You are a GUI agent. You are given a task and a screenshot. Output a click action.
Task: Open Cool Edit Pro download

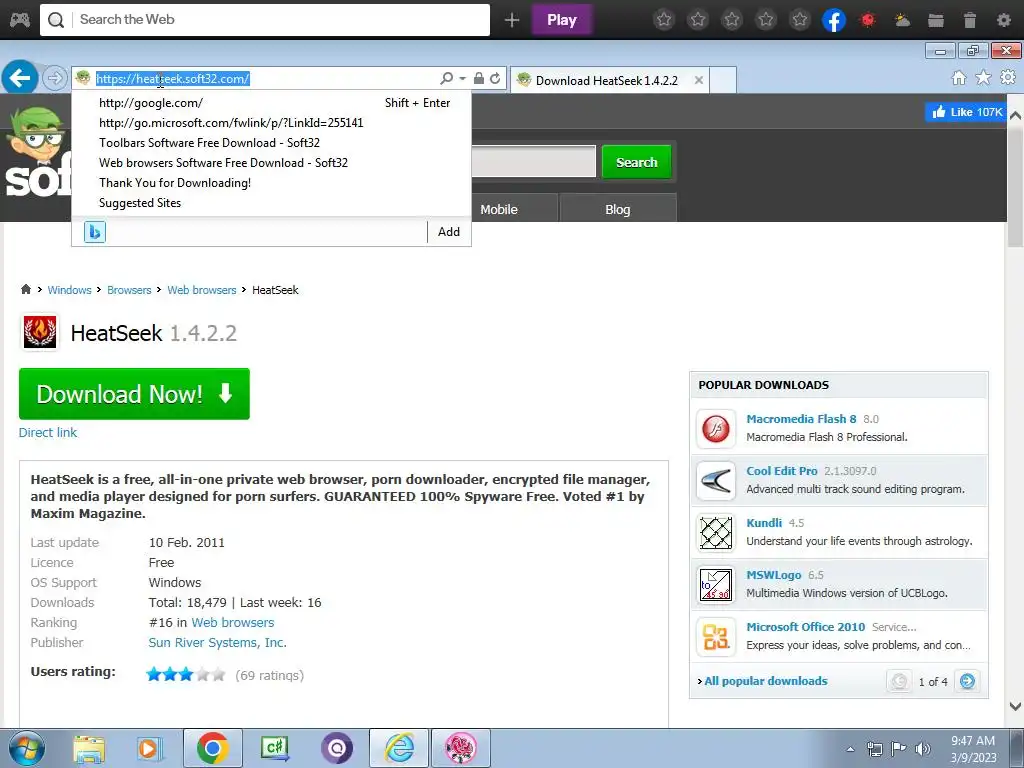coord(782,471)
